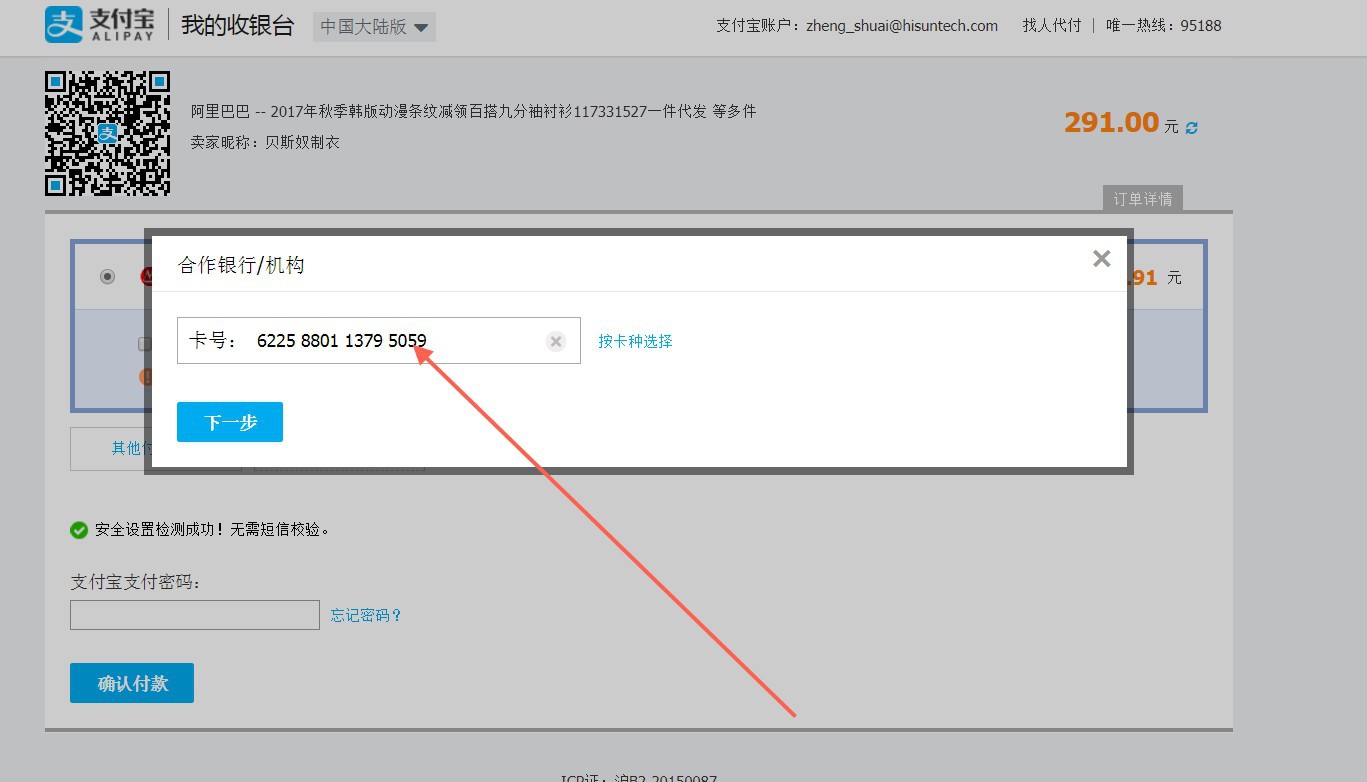Screen dimensions: 1367x782
Task: Focus the 支付宝支付密码 password field
Action: pyautogui.click(x=195, y=615)
